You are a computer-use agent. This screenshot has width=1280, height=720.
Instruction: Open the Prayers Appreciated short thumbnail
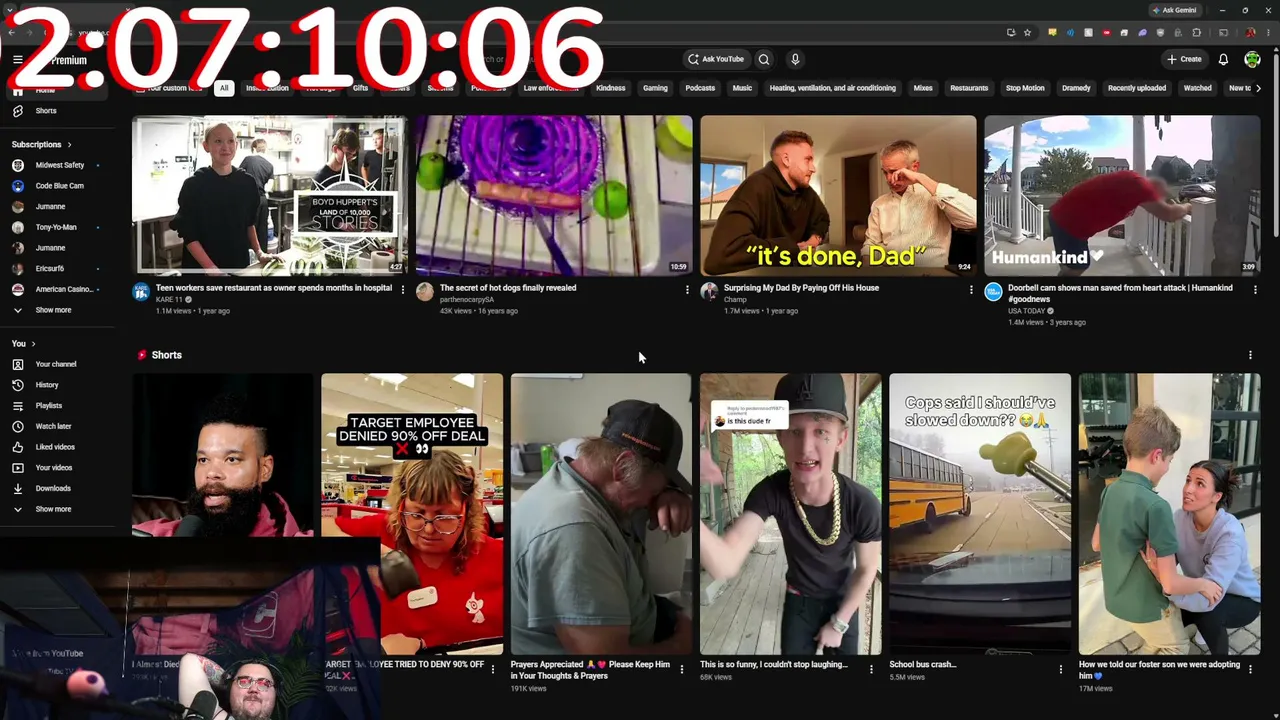(601, 514)
